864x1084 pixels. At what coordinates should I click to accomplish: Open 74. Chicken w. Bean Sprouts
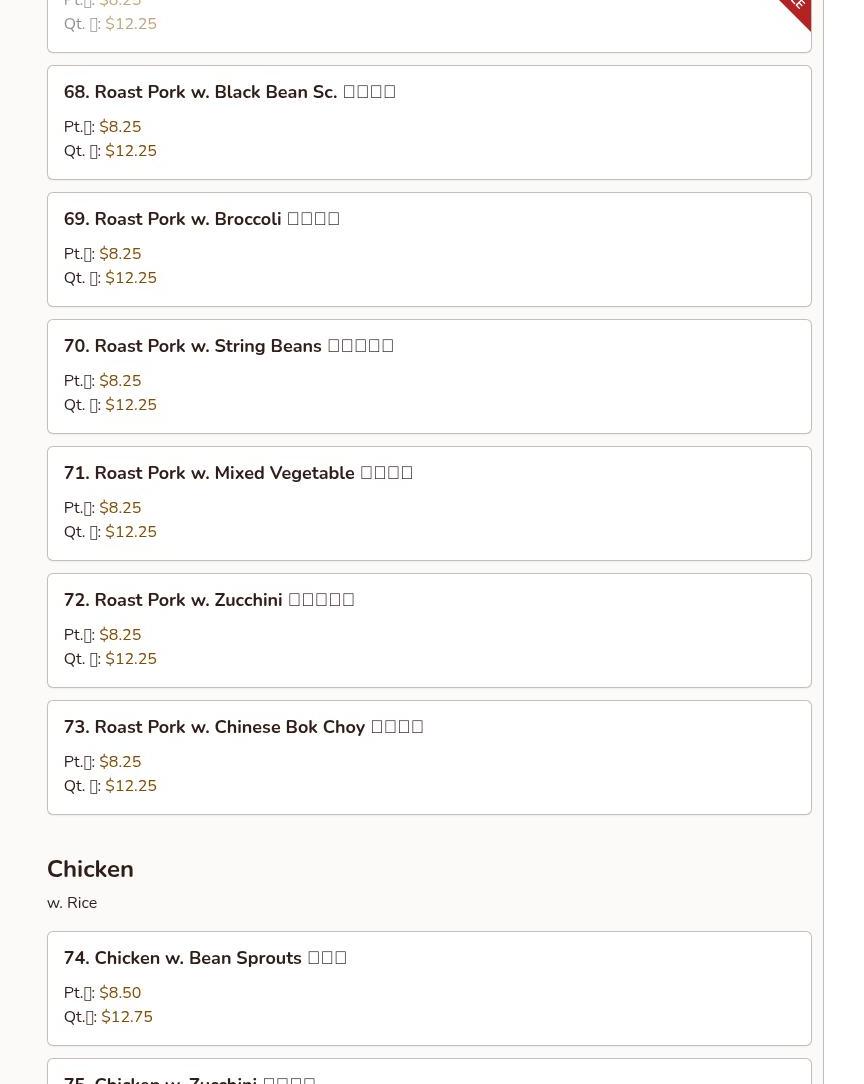tap(205, 958)
